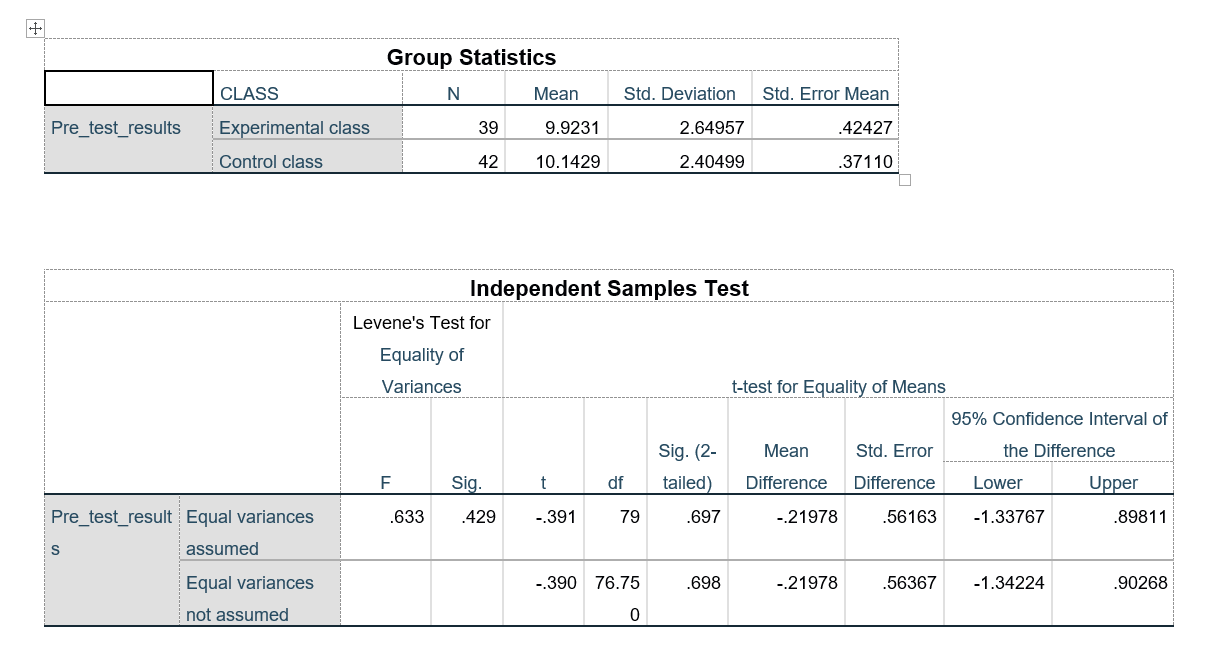Click the table move handle icon
Image resolution: width=1210 pixels, height=666 pixels.
pyautogui.click(x=35, y=29)
